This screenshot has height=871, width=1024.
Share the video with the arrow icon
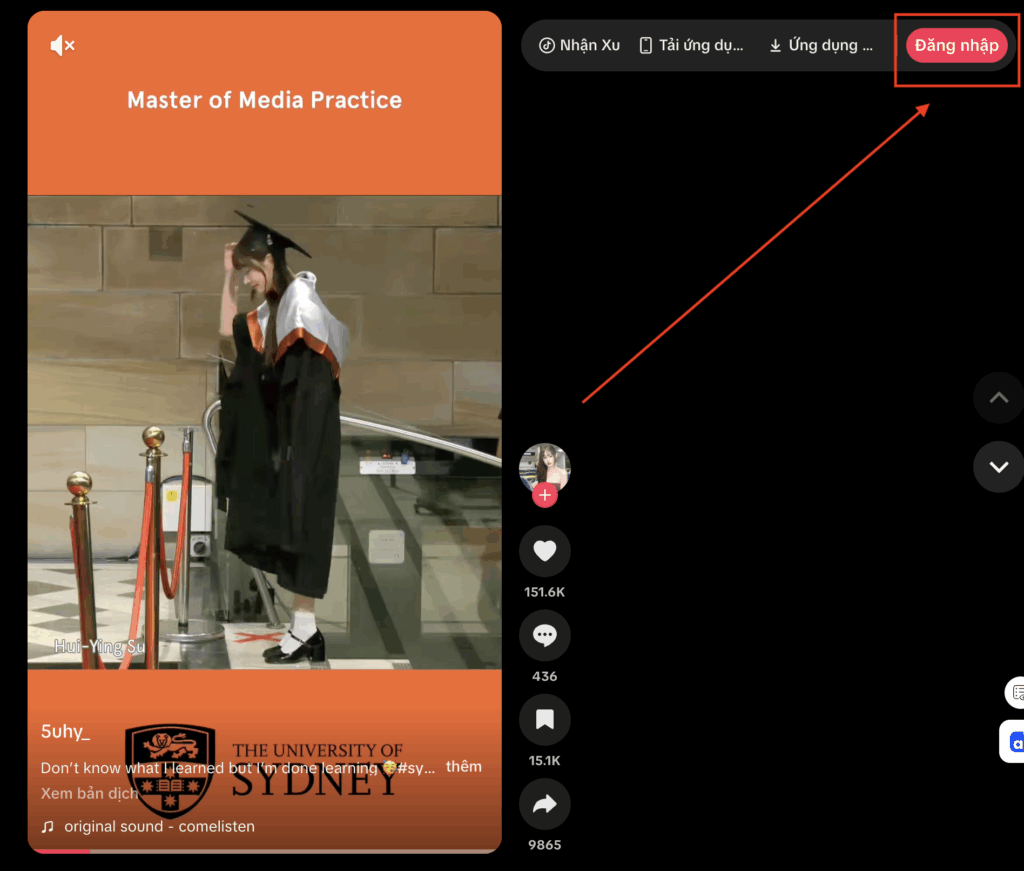point(544,805)
